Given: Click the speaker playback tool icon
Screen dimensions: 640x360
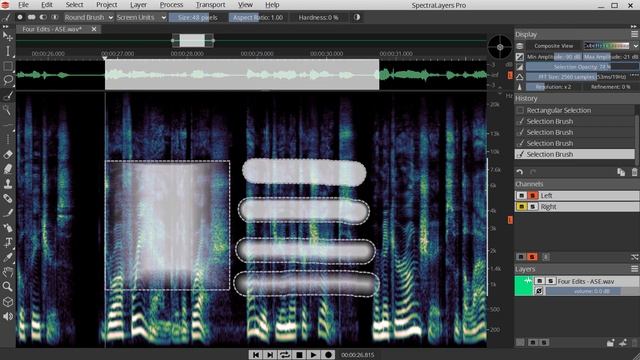Looking at the screenshot, I should pos(8,316).
